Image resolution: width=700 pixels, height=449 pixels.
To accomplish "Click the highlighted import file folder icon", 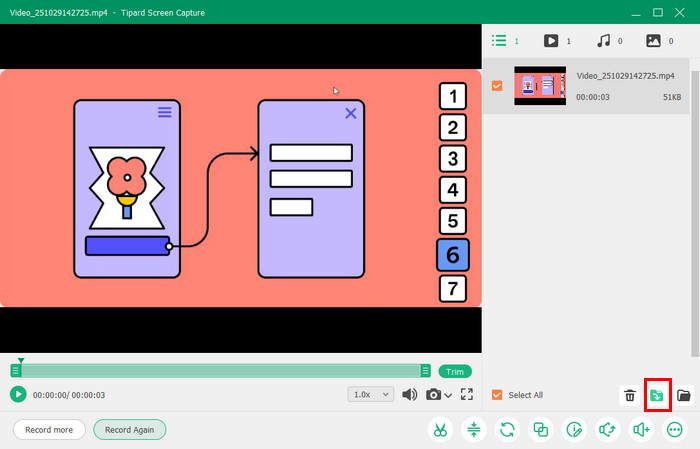I will [657, 395].
